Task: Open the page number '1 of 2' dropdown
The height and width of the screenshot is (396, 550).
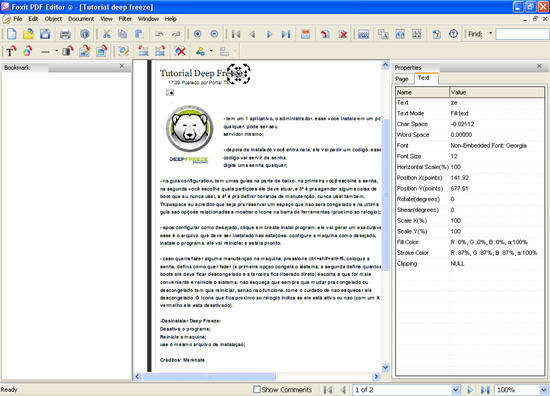Action: 455,390
